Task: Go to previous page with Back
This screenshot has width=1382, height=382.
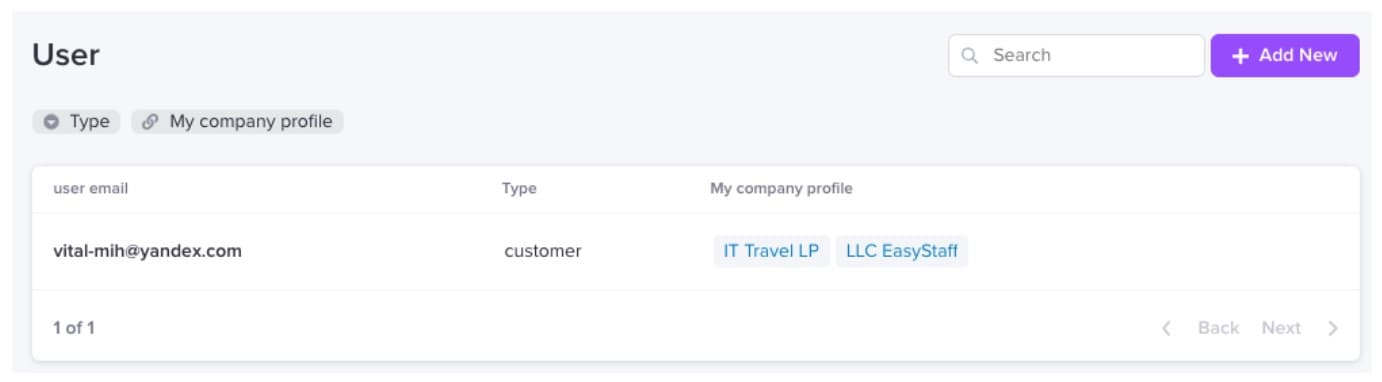Action: click(1218, 328)
